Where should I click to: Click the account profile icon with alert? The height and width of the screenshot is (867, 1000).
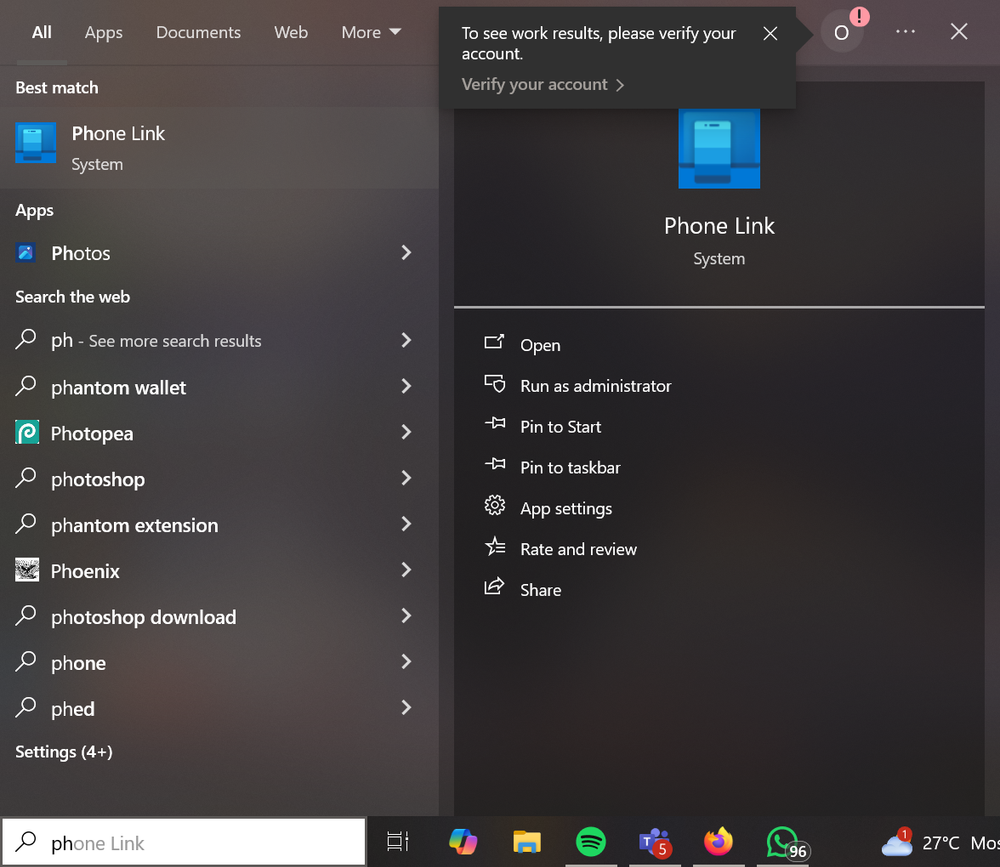click(841, 32)
